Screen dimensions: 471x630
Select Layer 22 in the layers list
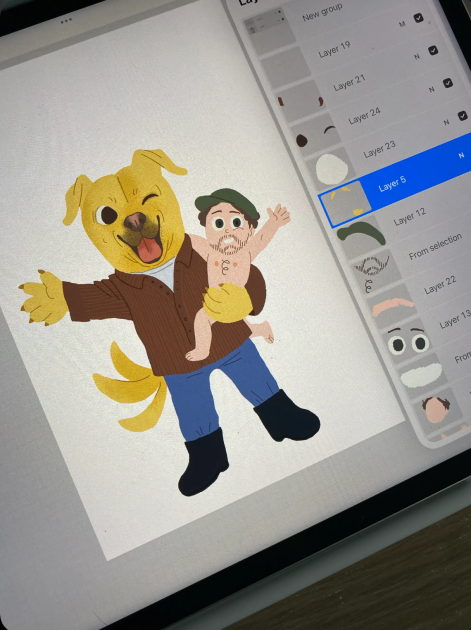[x=440, y=285]
